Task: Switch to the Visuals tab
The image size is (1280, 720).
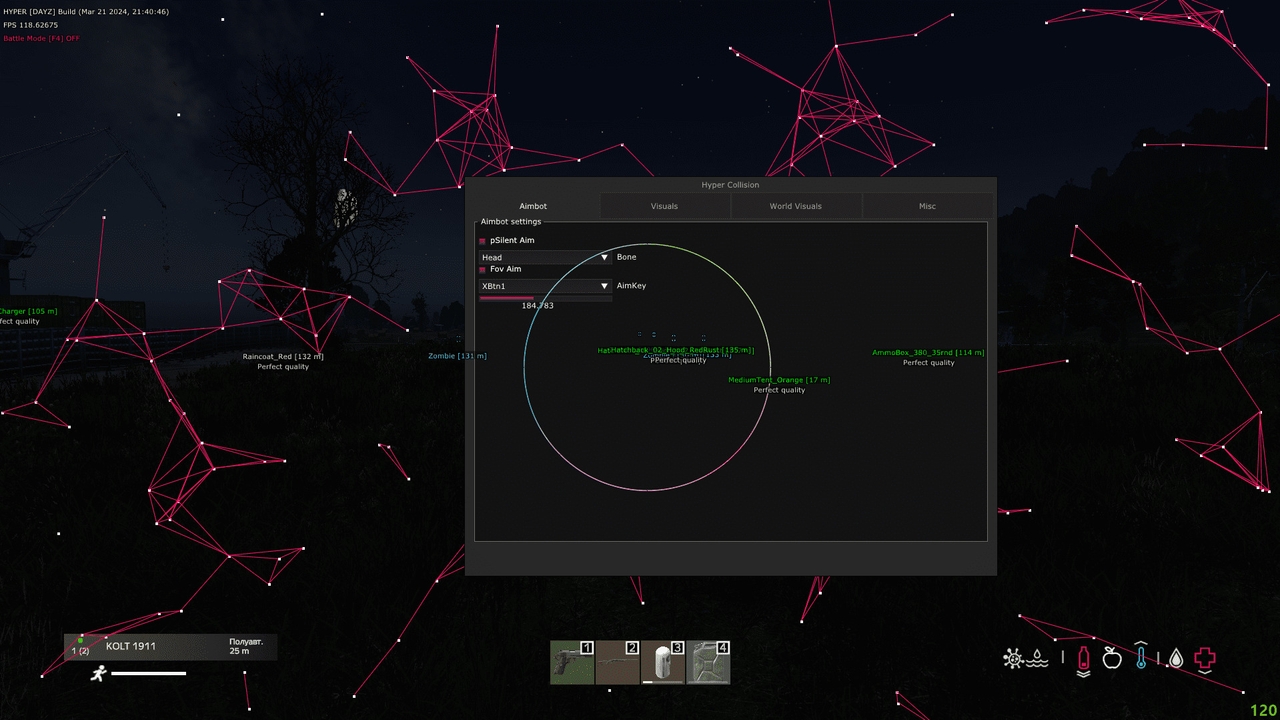Action: (664, 206)
